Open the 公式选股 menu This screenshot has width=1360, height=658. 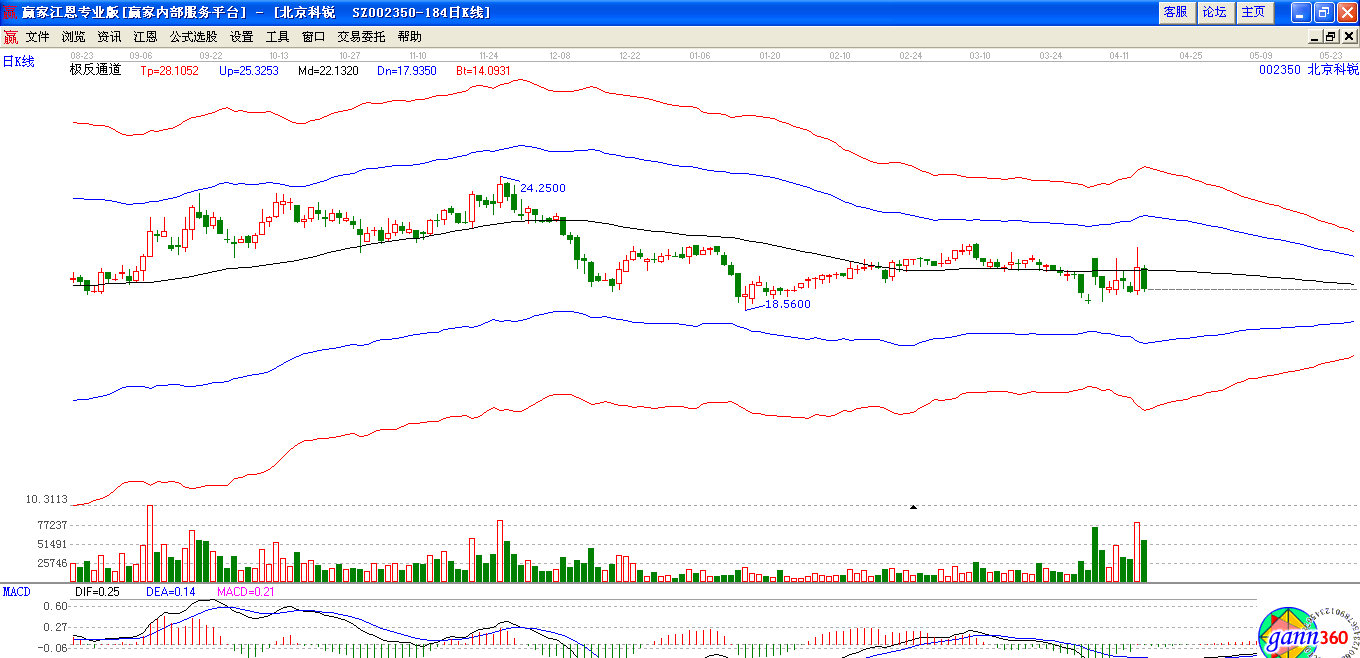(x=193, y=37)
